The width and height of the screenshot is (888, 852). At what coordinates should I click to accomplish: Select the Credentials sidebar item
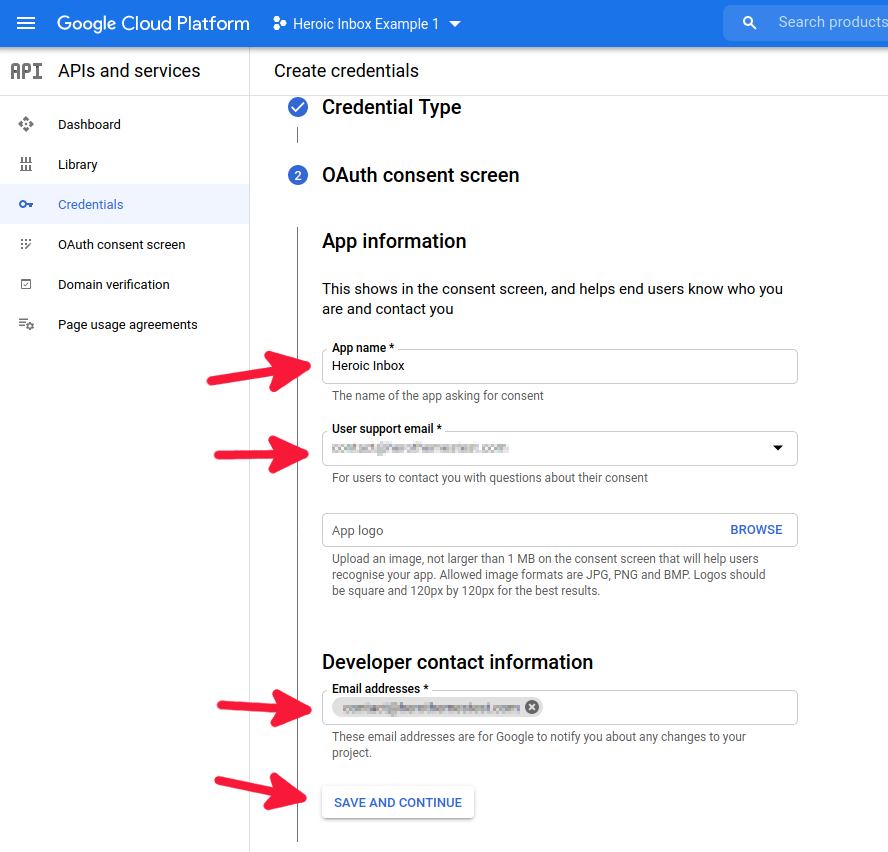coord(125,204)
